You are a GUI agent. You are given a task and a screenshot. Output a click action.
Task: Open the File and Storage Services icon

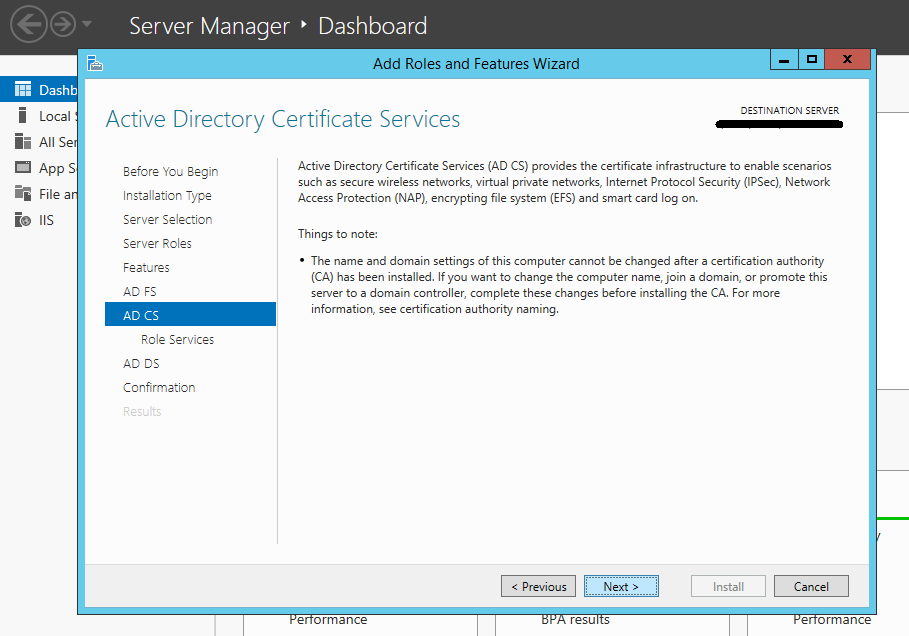point(23,194)
